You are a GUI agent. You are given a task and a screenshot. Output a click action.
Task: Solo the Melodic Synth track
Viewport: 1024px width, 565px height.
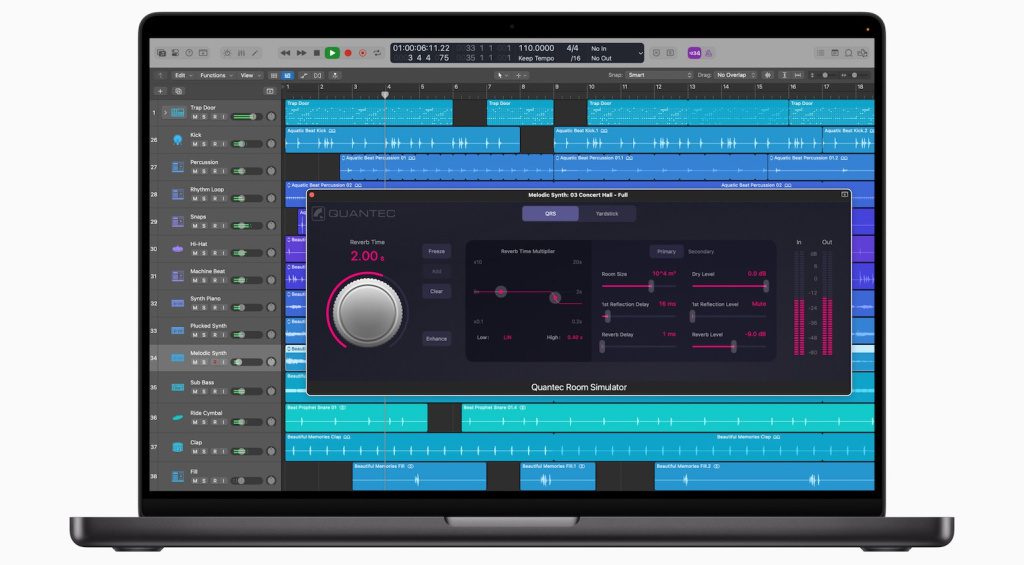point(204,362)
